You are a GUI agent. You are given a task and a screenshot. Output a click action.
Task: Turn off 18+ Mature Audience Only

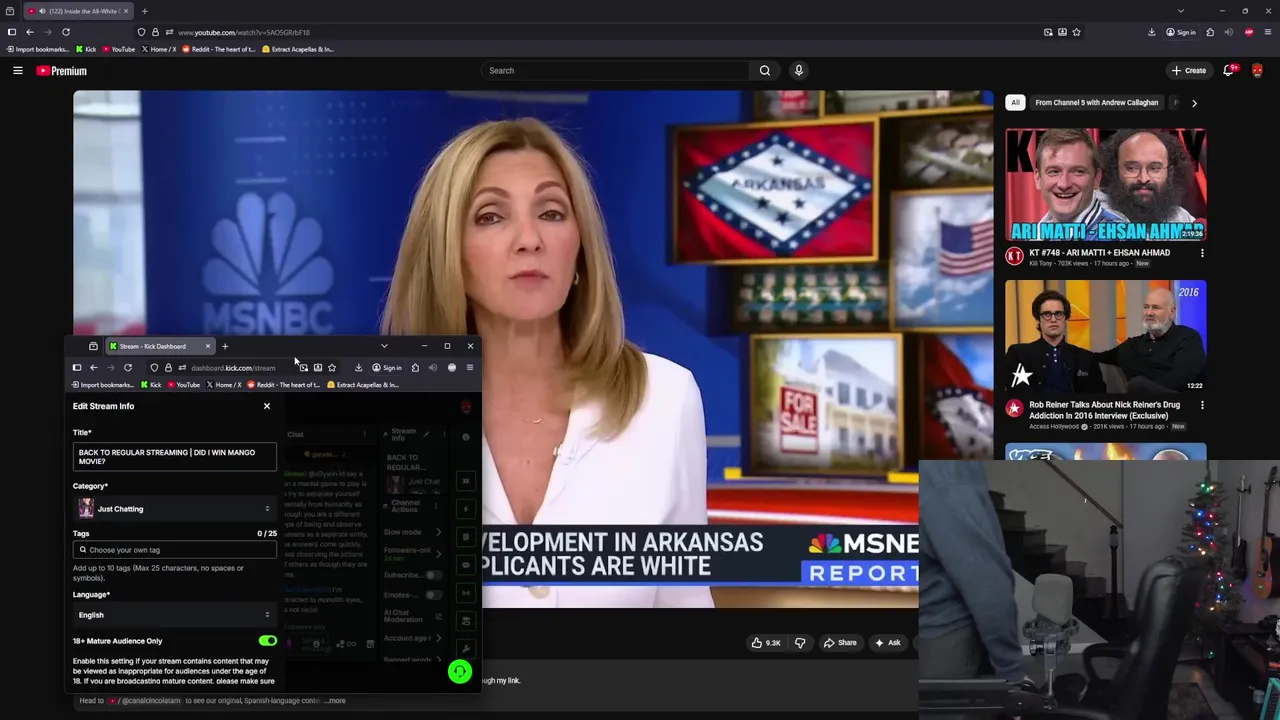point(268,641)
